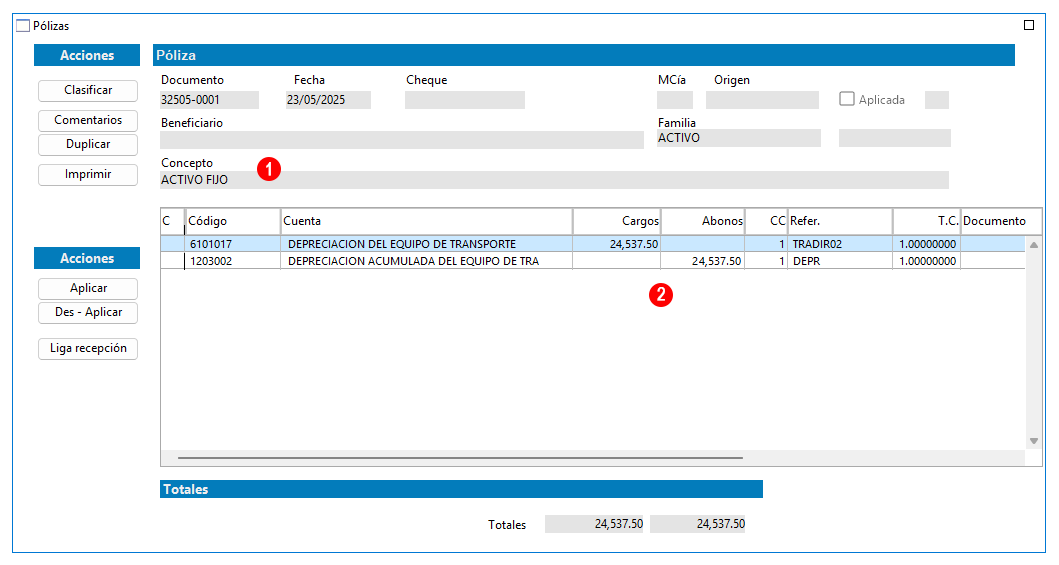Click the 24,537.50 cargo cell in row 6101017
This screenshot has height=565, width=1059.
pyautogui.click(x=617, y=244)
